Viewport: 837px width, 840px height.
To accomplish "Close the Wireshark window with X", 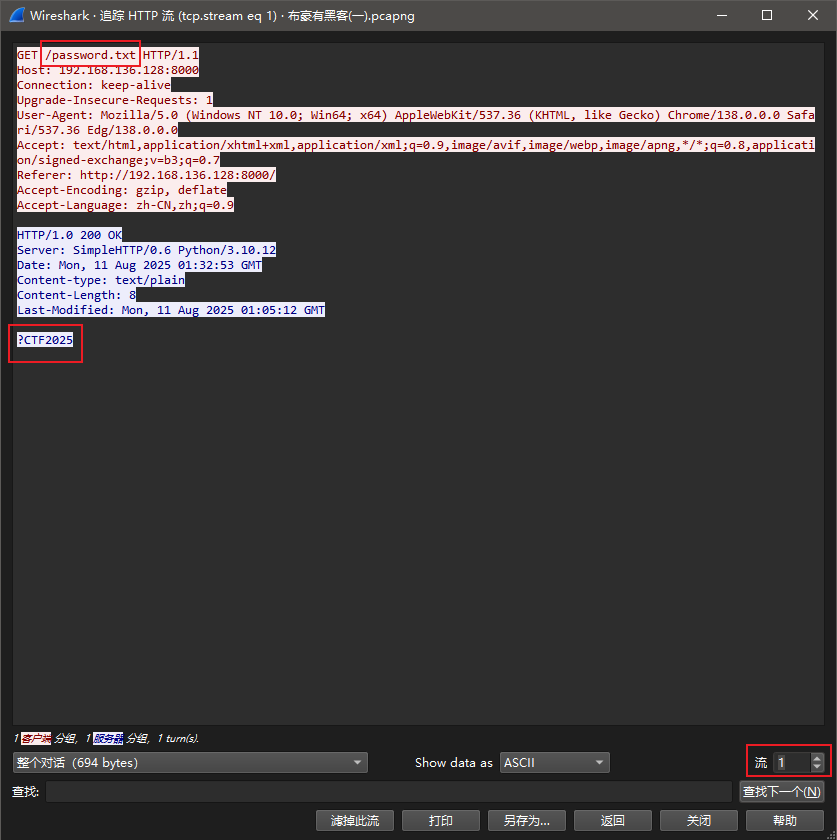I will [x=813, y=15].
